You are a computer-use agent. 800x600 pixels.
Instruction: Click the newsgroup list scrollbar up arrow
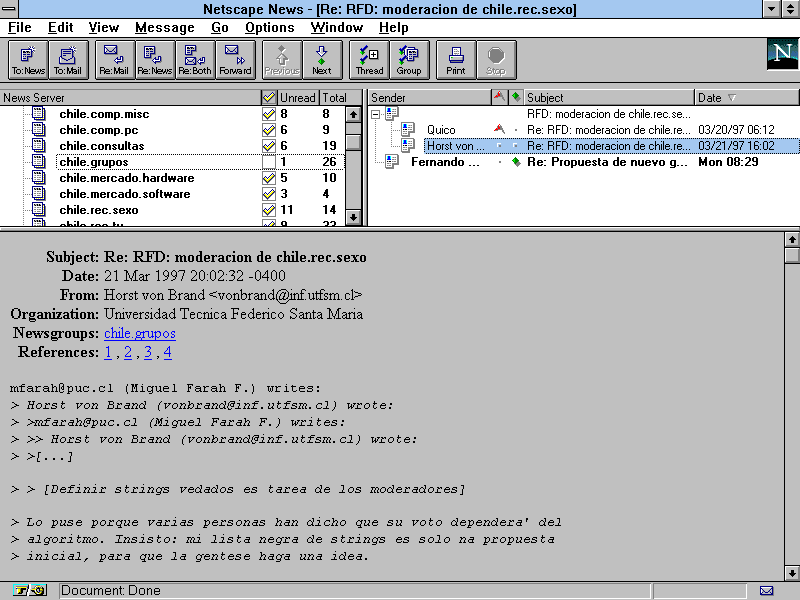[x=353, y=114]
